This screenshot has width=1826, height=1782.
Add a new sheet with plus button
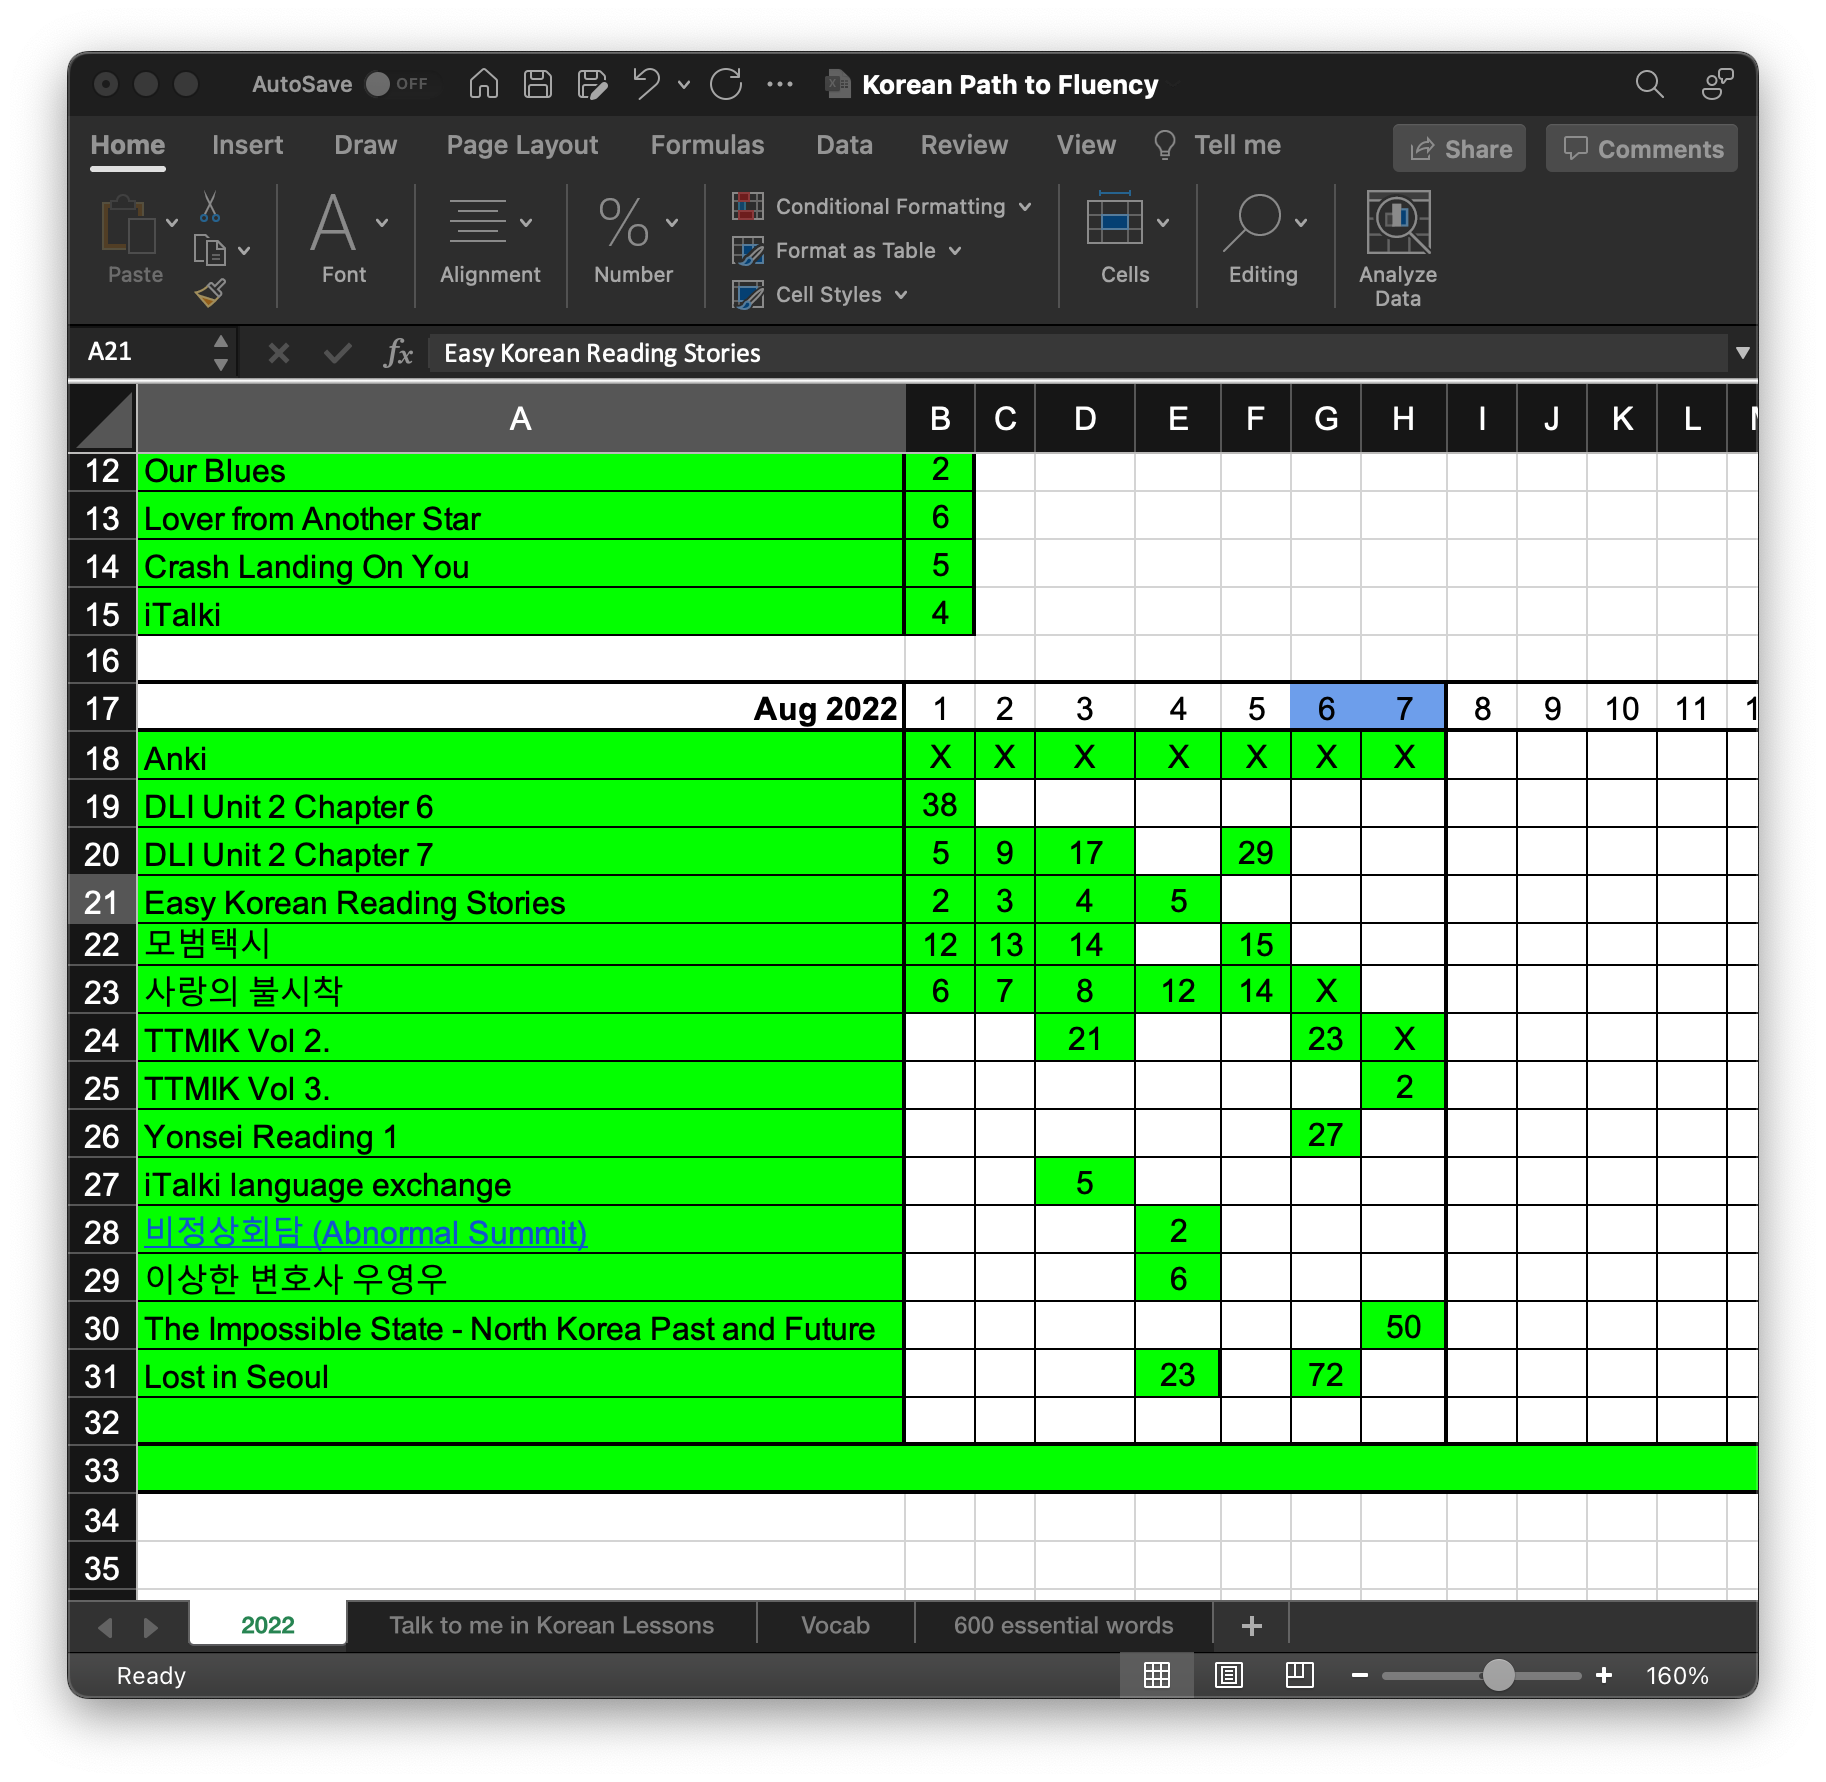pyautogui.click(x=1251, y=1625)
